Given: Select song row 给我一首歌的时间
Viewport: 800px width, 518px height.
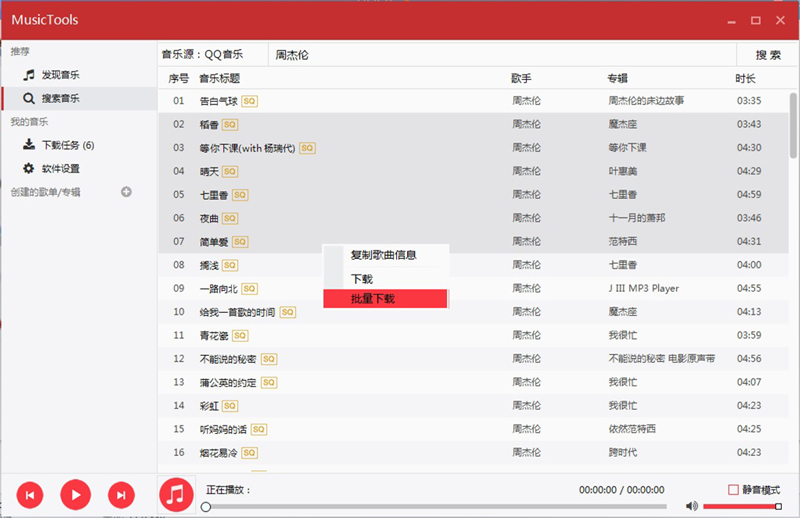Looking at the screenshot, I should (x=473, y=312).
